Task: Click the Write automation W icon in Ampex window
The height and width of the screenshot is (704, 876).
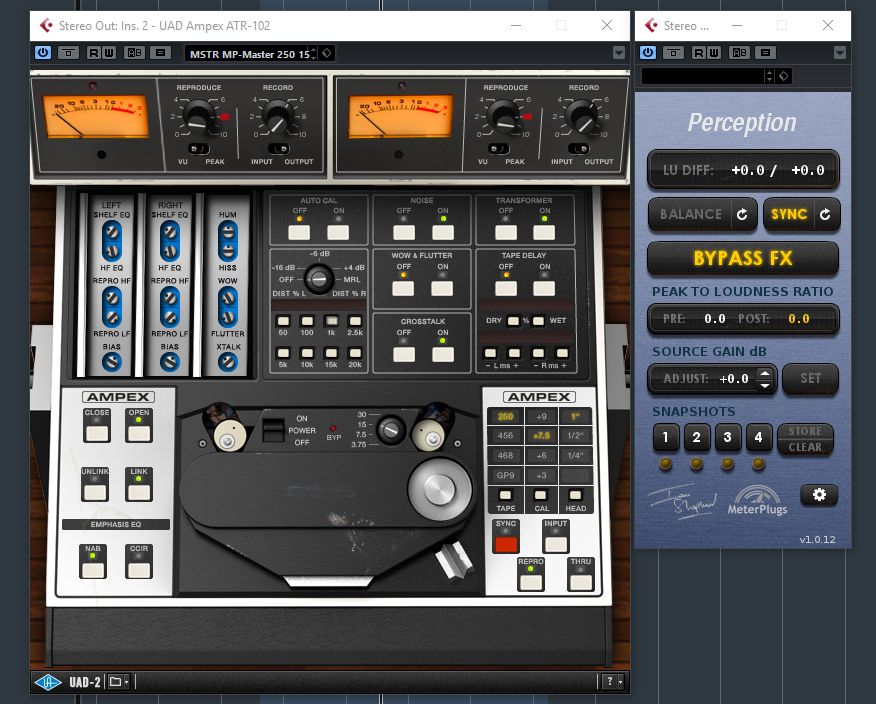Action: (x=109, y=53)
